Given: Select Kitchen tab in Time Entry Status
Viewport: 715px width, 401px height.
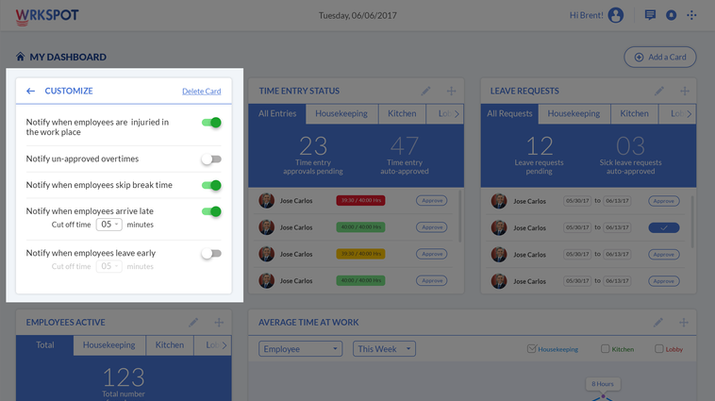Looking at the screenshot, I should 402,114.
